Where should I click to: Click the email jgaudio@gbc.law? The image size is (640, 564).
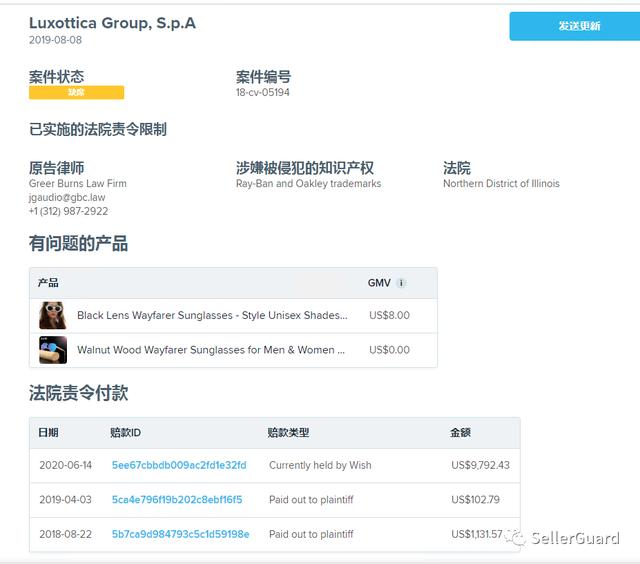click(67, 198)
